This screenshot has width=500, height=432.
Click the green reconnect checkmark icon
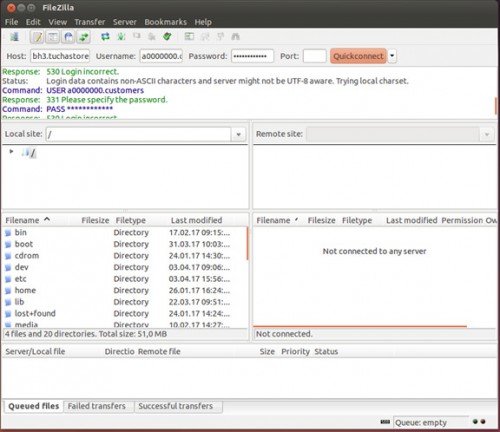point(167,37)
